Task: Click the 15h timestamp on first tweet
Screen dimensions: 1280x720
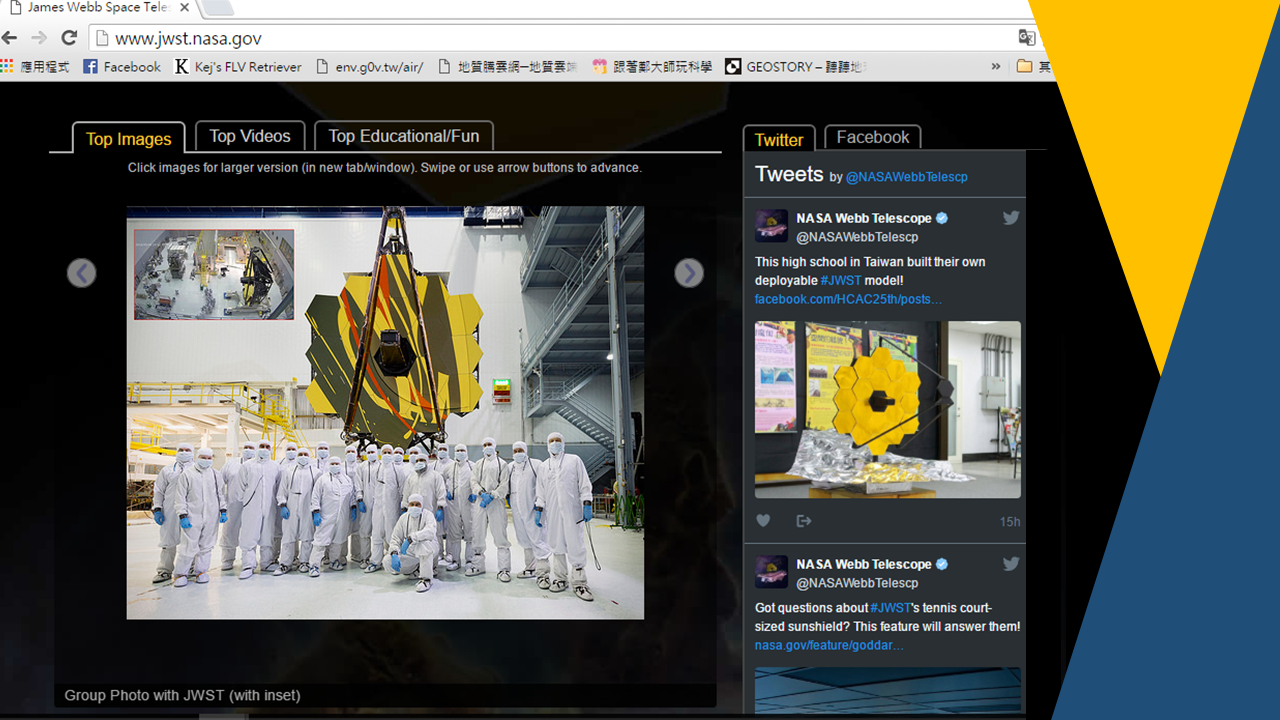Action: pos(1010,522)
